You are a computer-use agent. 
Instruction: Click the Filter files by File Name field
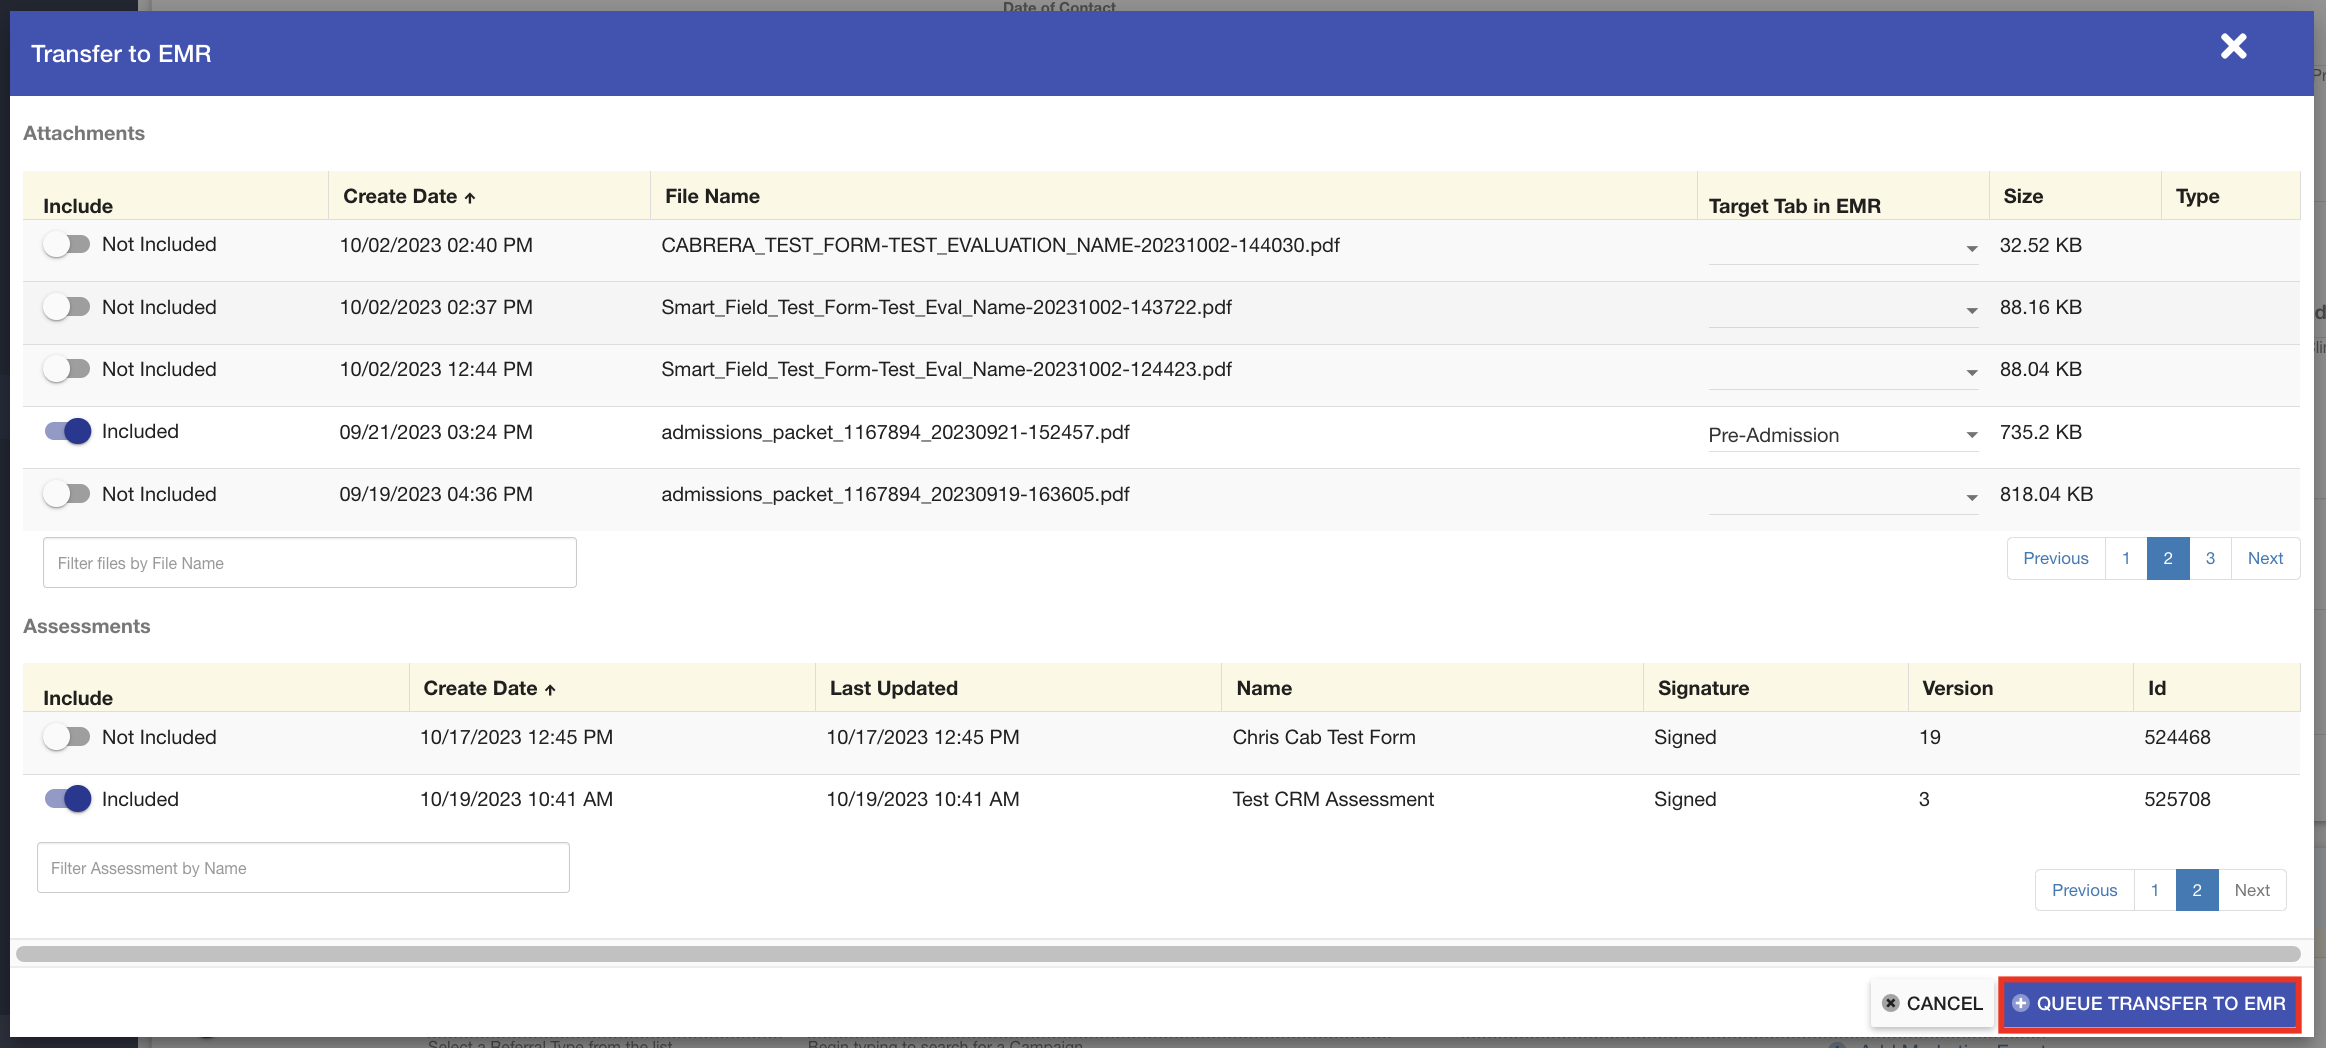[309, 564]
